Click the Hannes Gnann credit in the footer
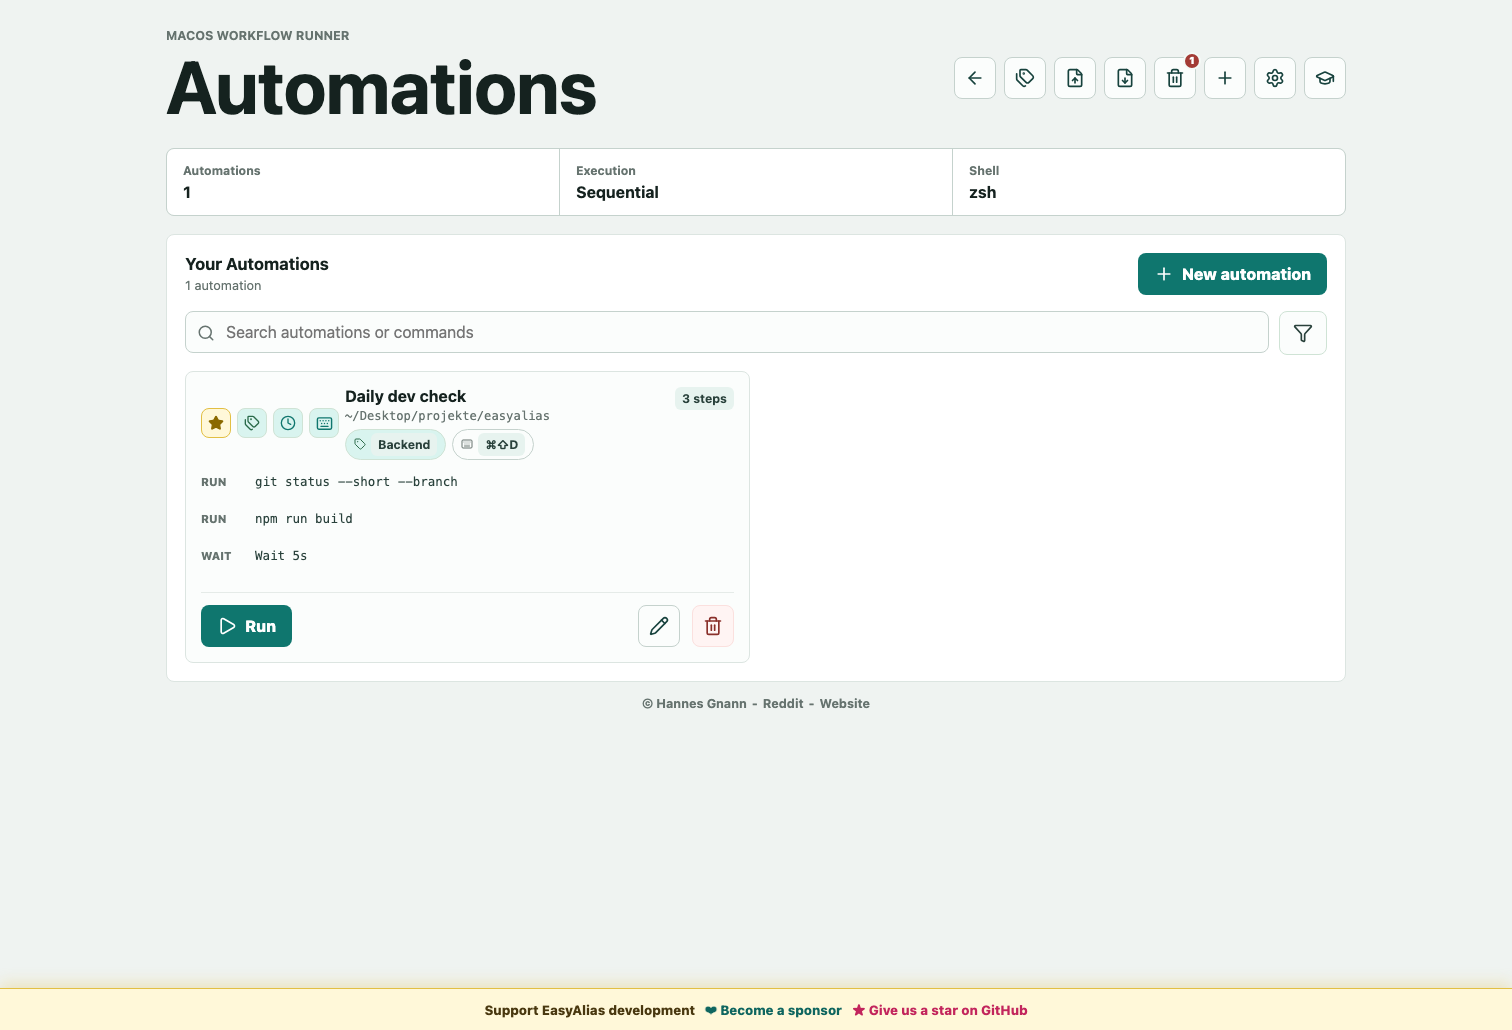The height and width of the screenshot is (1030, 1512). point(694,704)
